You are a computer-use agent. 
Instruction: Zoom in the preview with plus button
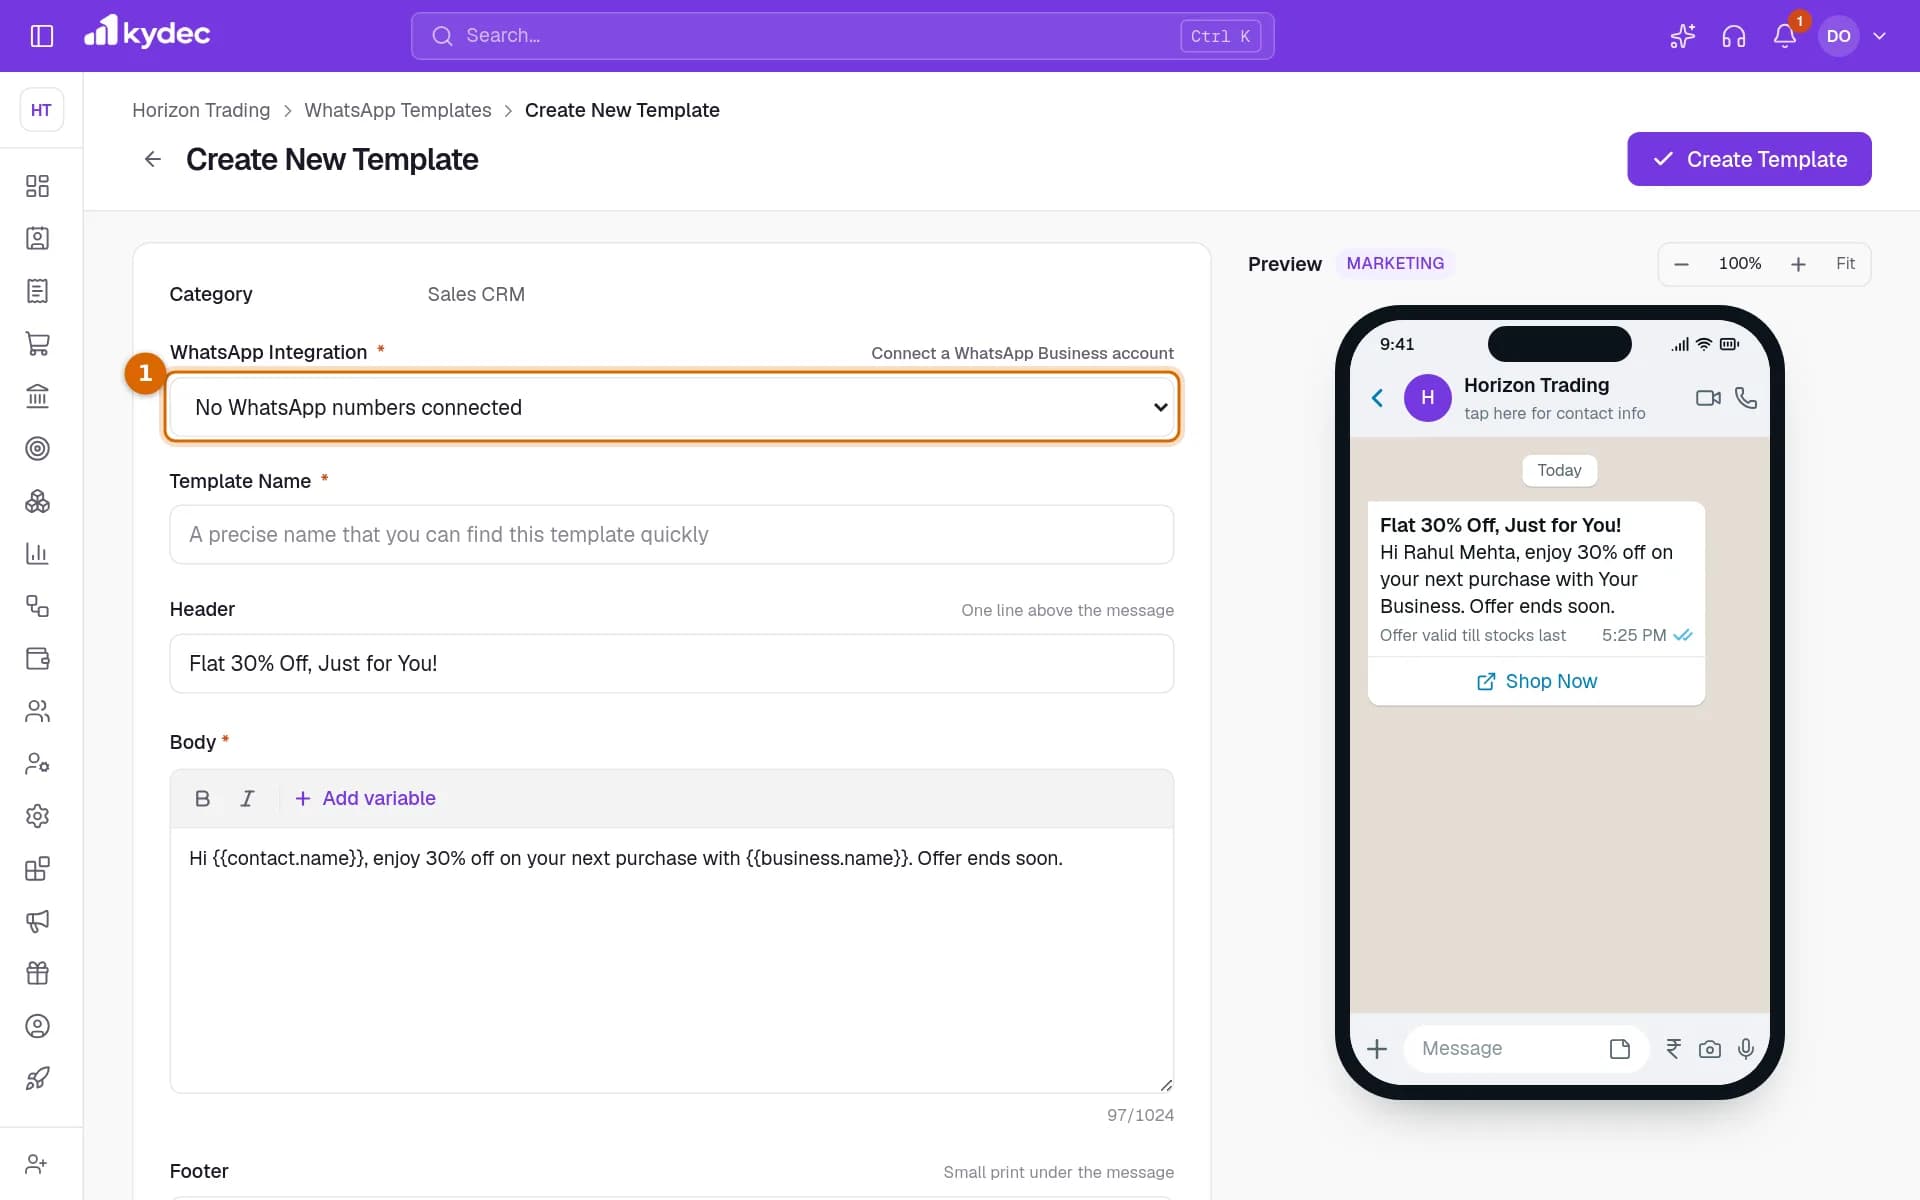pyautogui.click(x=1798, y=264)
